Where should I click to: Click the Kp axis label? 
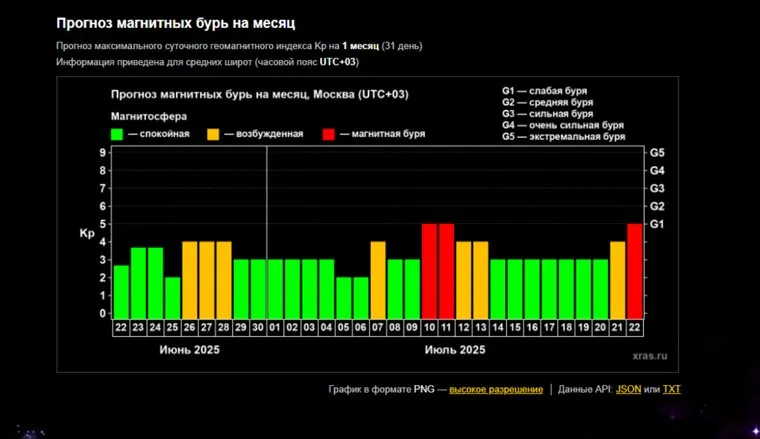click(x=87, y=233)
